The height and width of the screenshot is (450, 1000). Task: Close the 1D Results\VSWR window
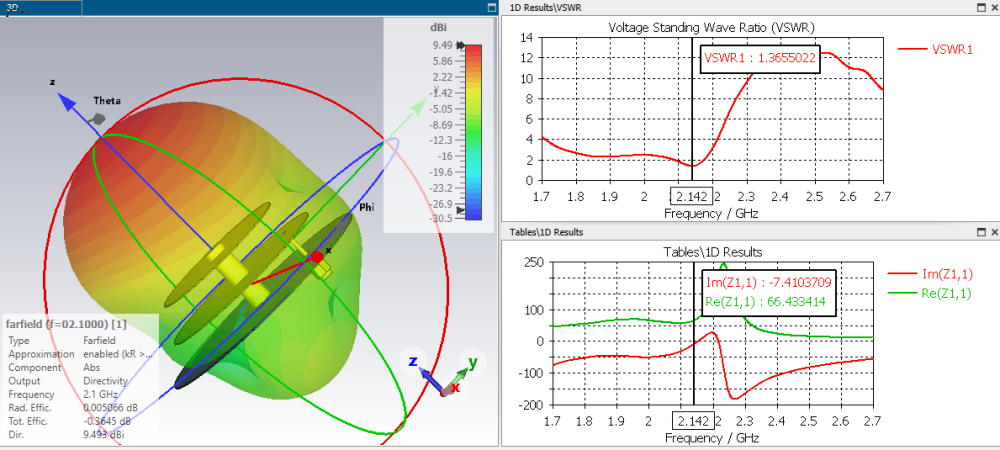pos(994,8)
